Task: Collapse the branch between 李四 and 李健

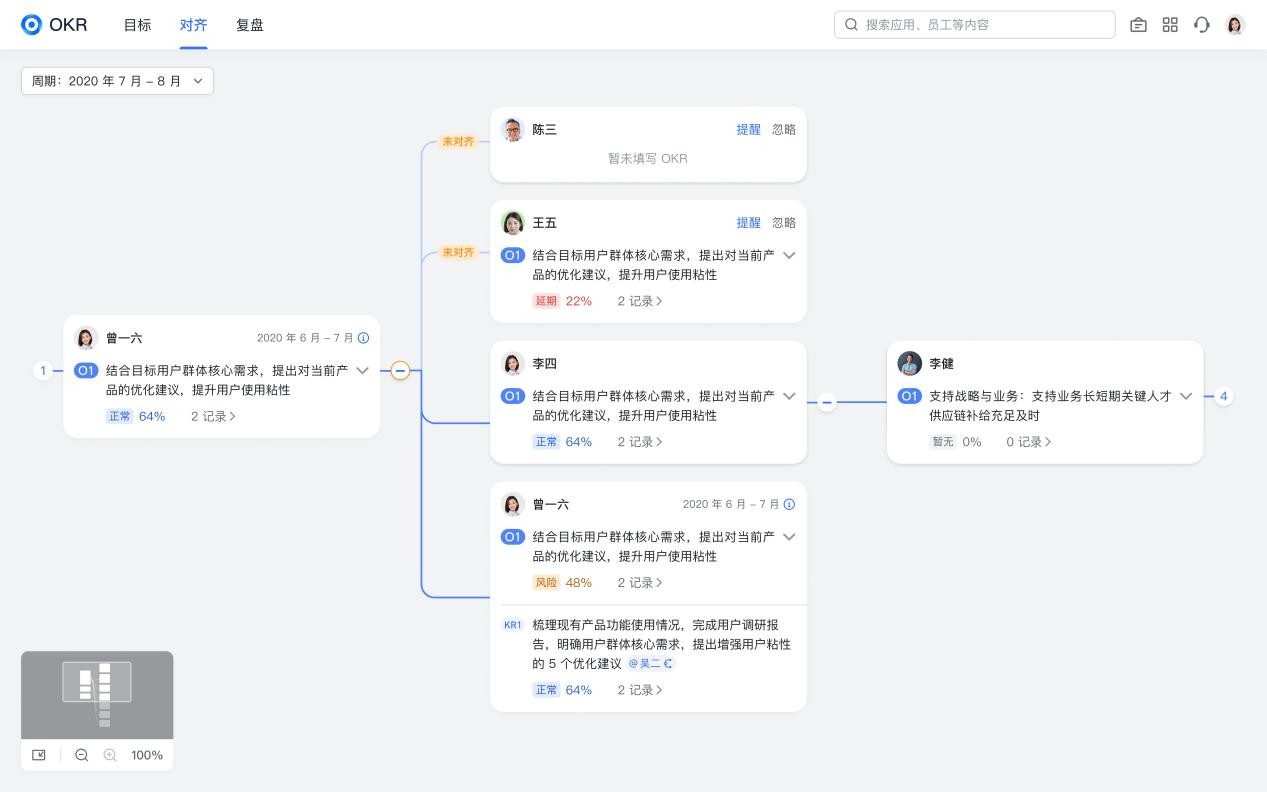Action: pos(826,402)
